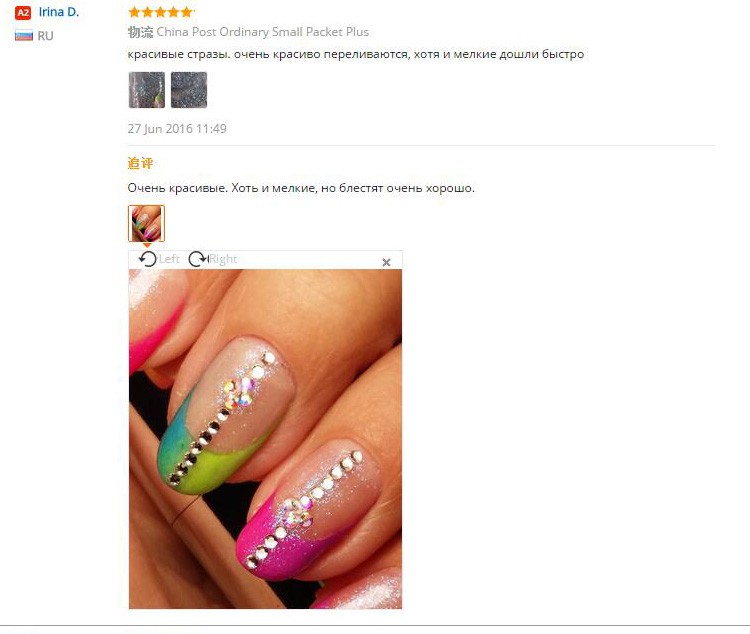The width and height of the screenshot is (750, 634).
Task: Open second glitter review thumbnail
Action: 189,90
